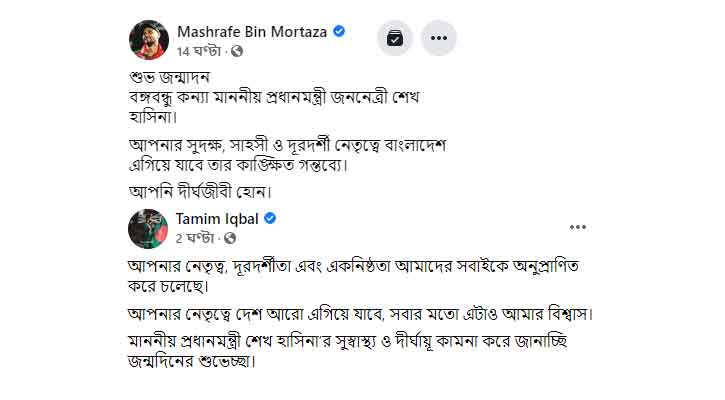
Task: Click the public globe icon on Mashrafe's post
Action: click(237, 51)
